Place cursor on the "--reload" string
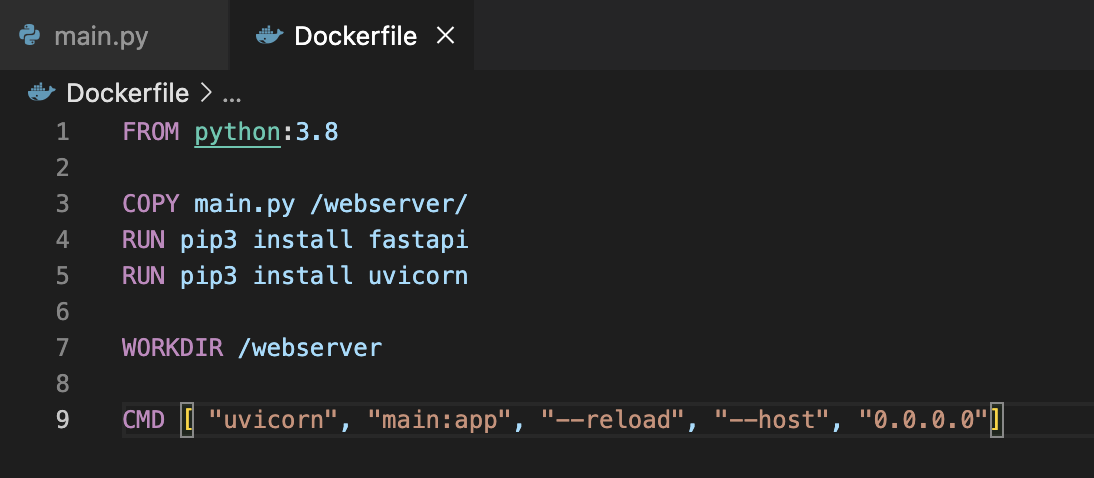1094x478 pixels. (614, 420)
